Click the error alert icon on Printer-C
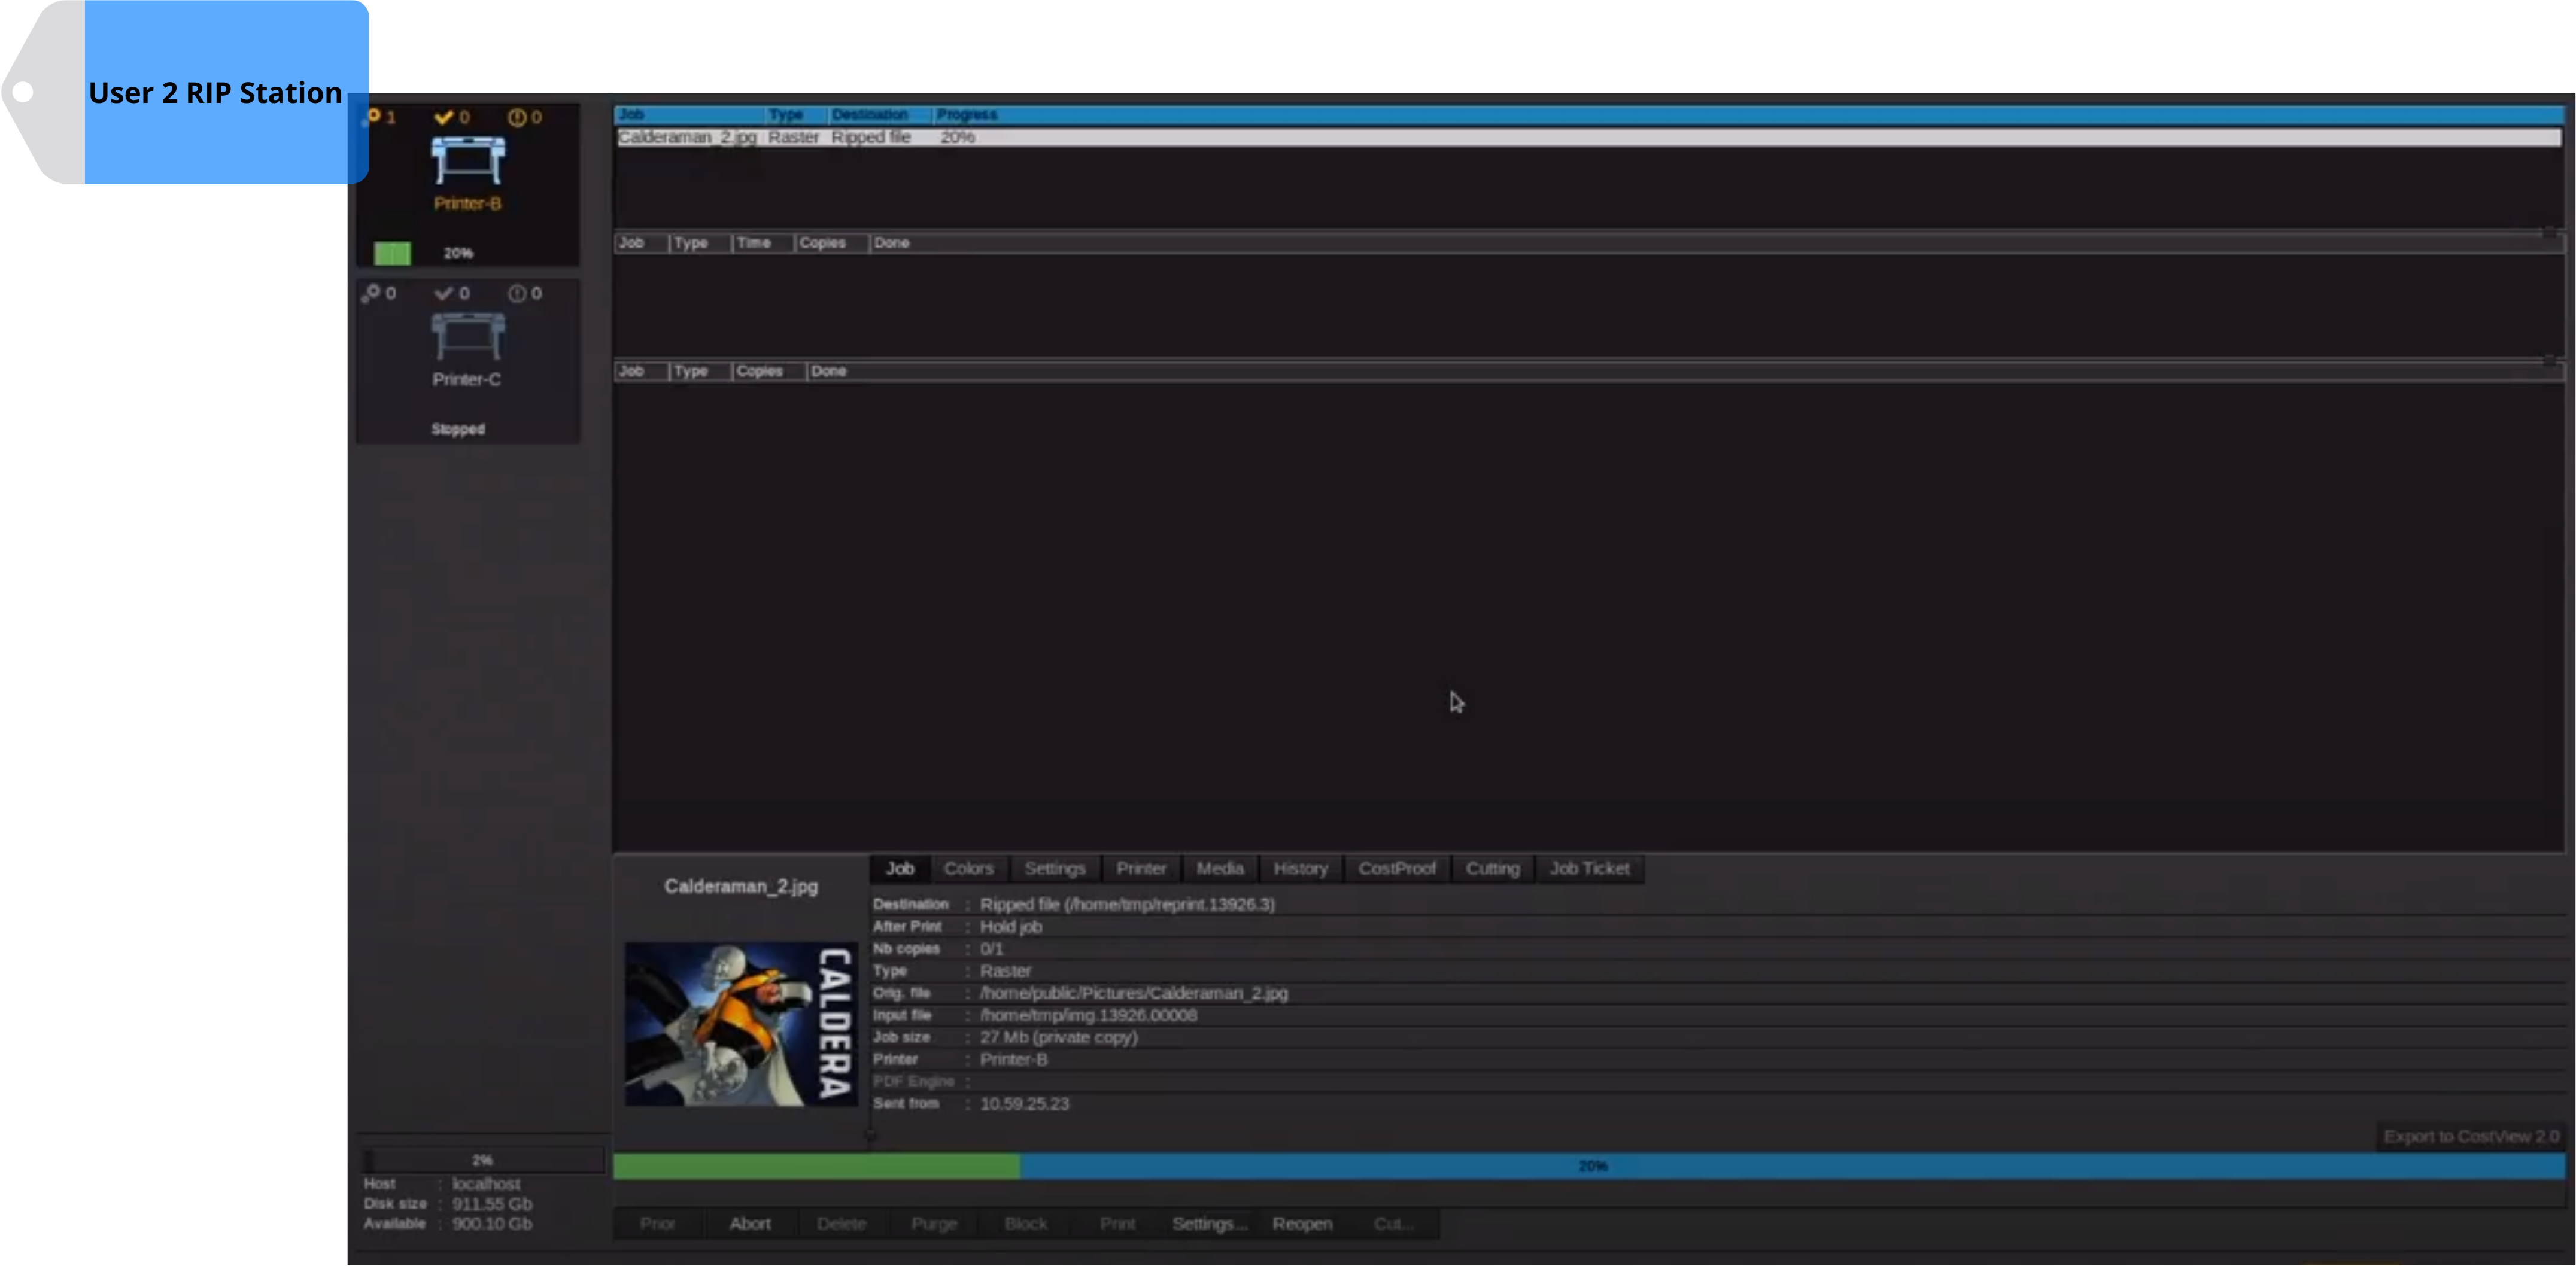This screenshot has height=1266, width=2576. pyautogui.click(x=517, y=293)
